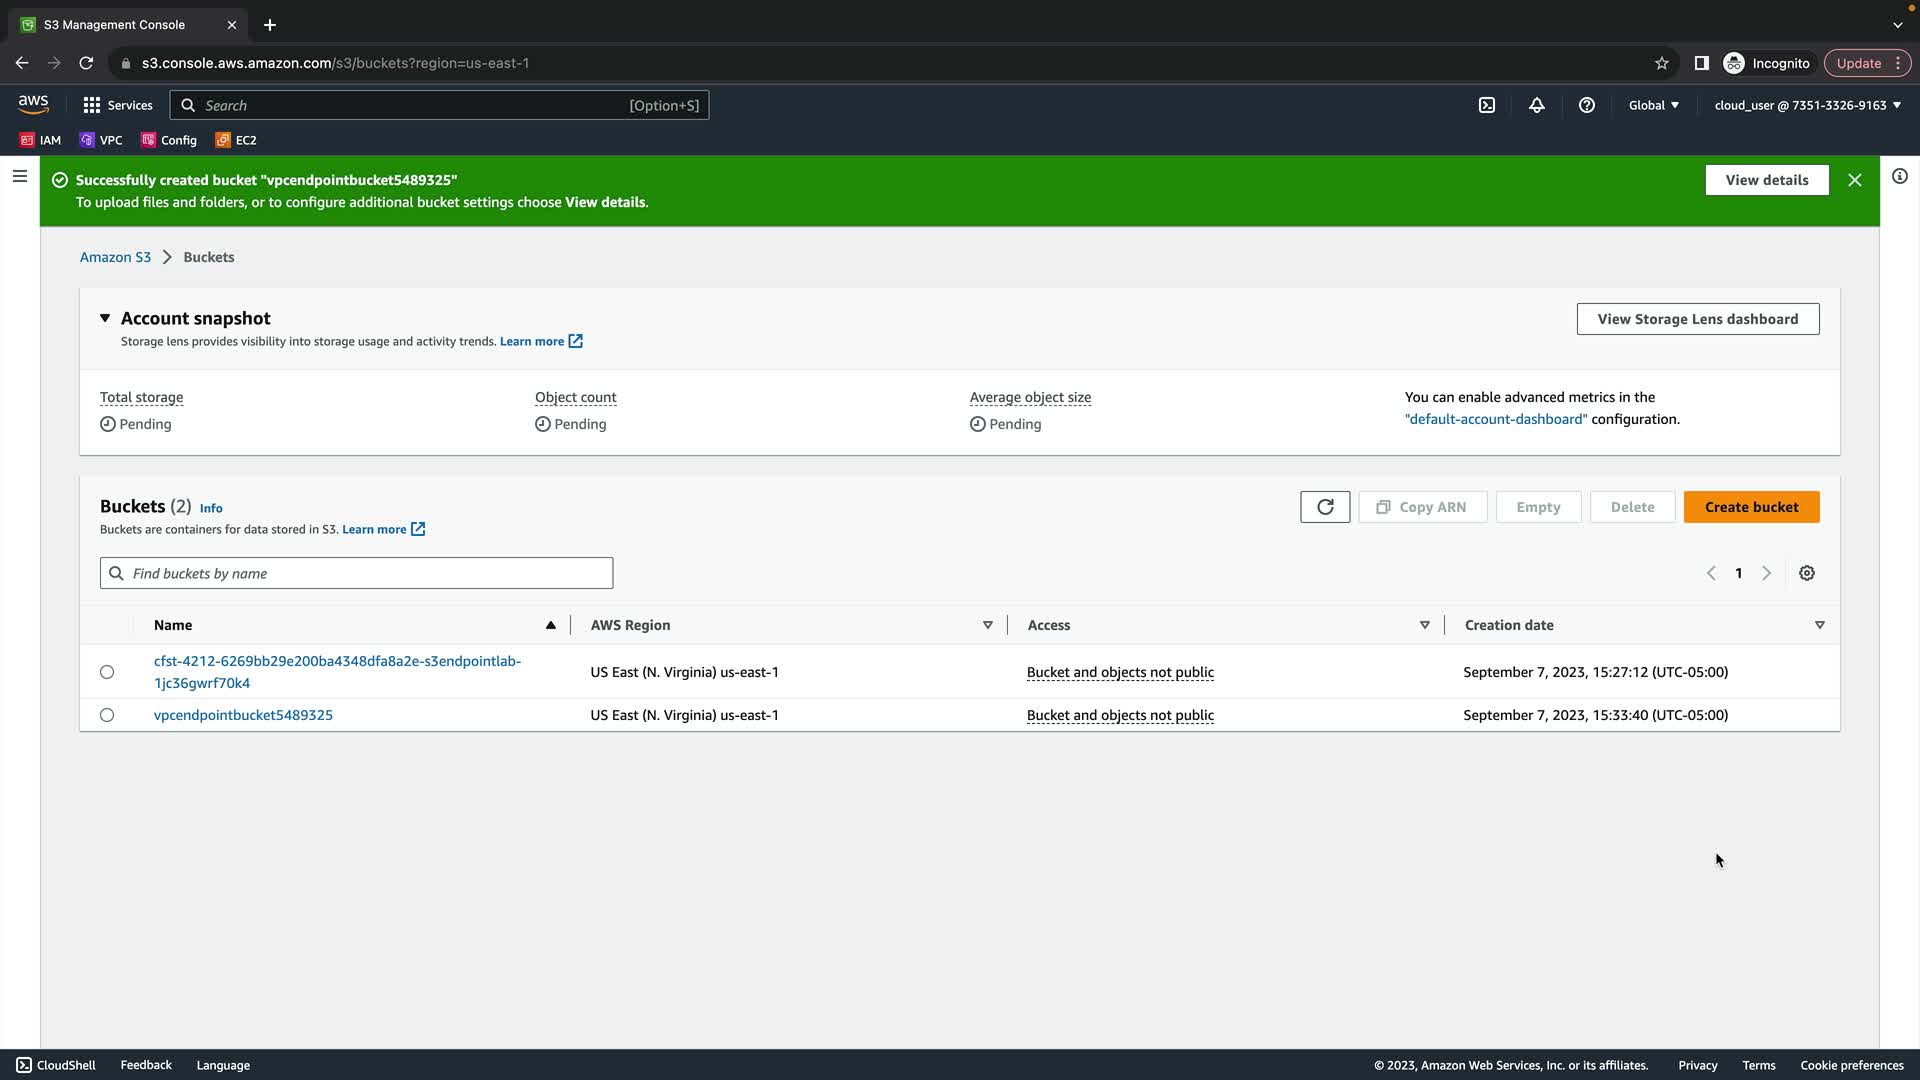Open the Global region dropdown

1653,105
